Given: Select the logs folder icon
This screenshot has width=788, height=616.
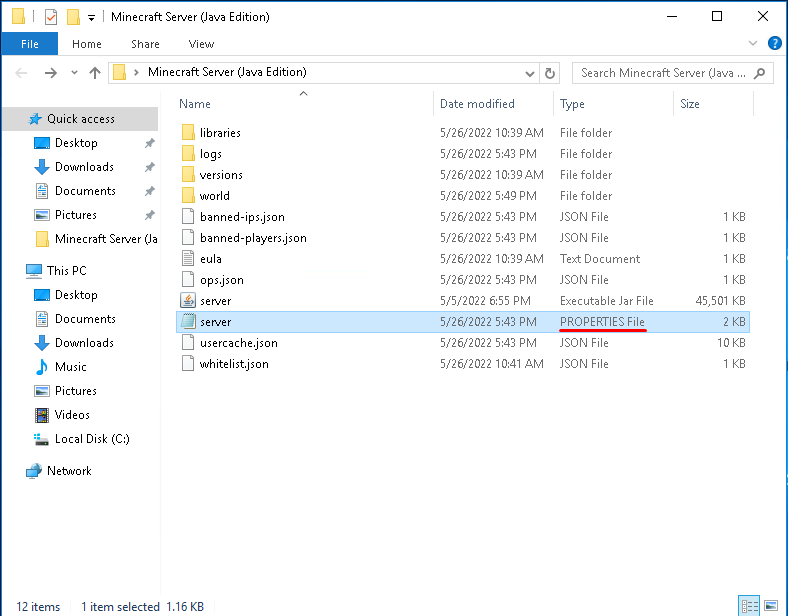Looking at the screenshot, I should click(188, 154).
